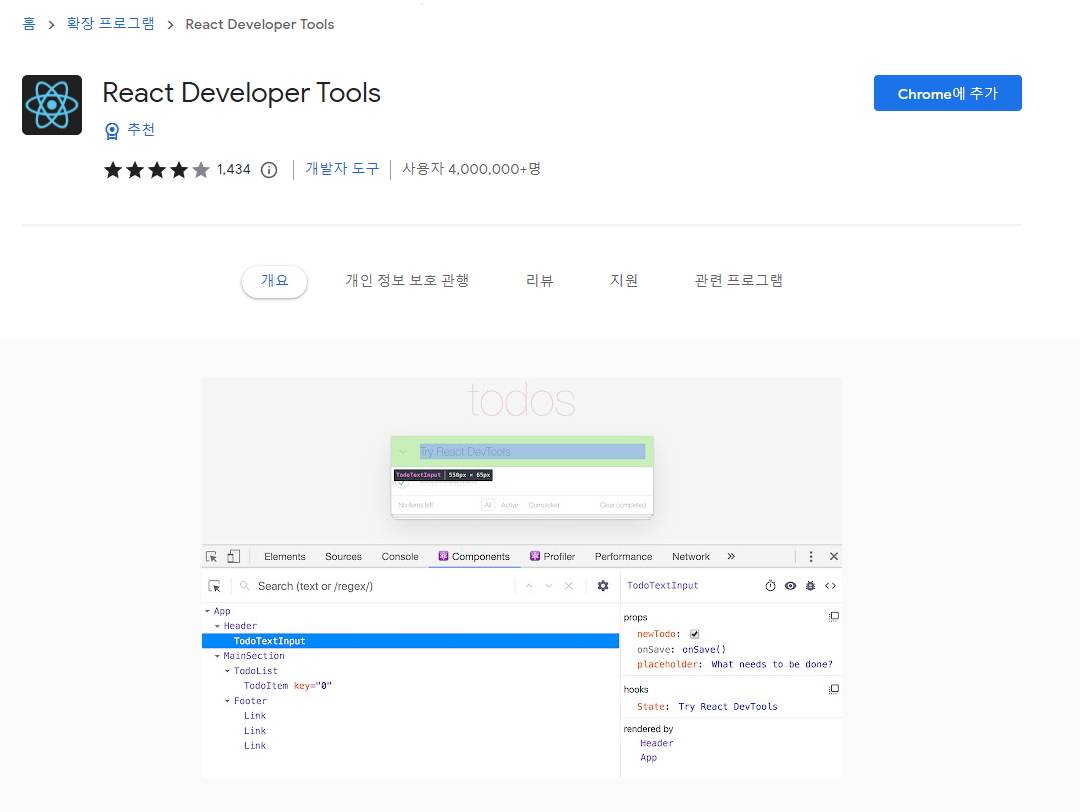Open DevTools three-dot customize menu
The width and height of the screenshot is (1080, 812).
coord(811,556)
